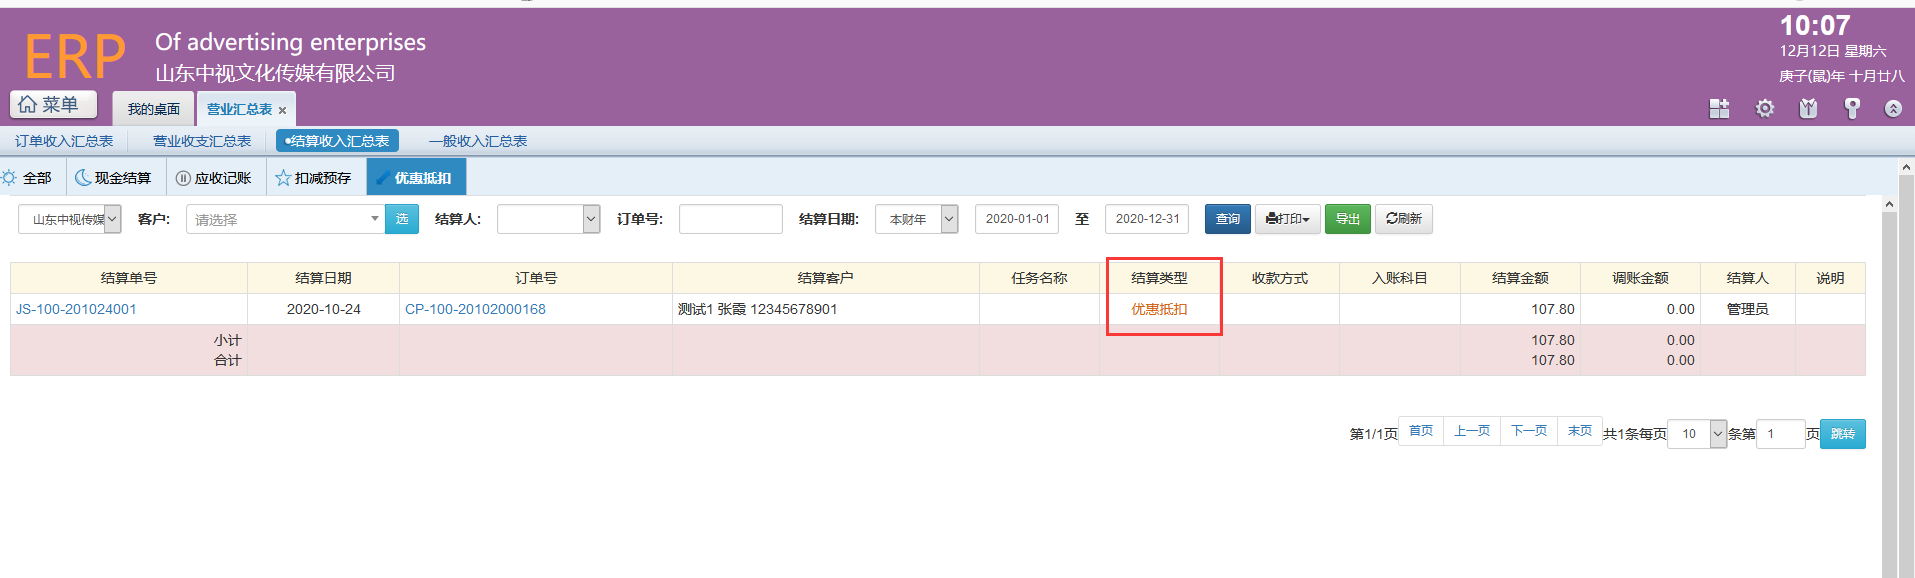Click customer cell 测试1 张霞 12345678901
This screenshot has height=578, width=1915.
click(x=826, y=309)
